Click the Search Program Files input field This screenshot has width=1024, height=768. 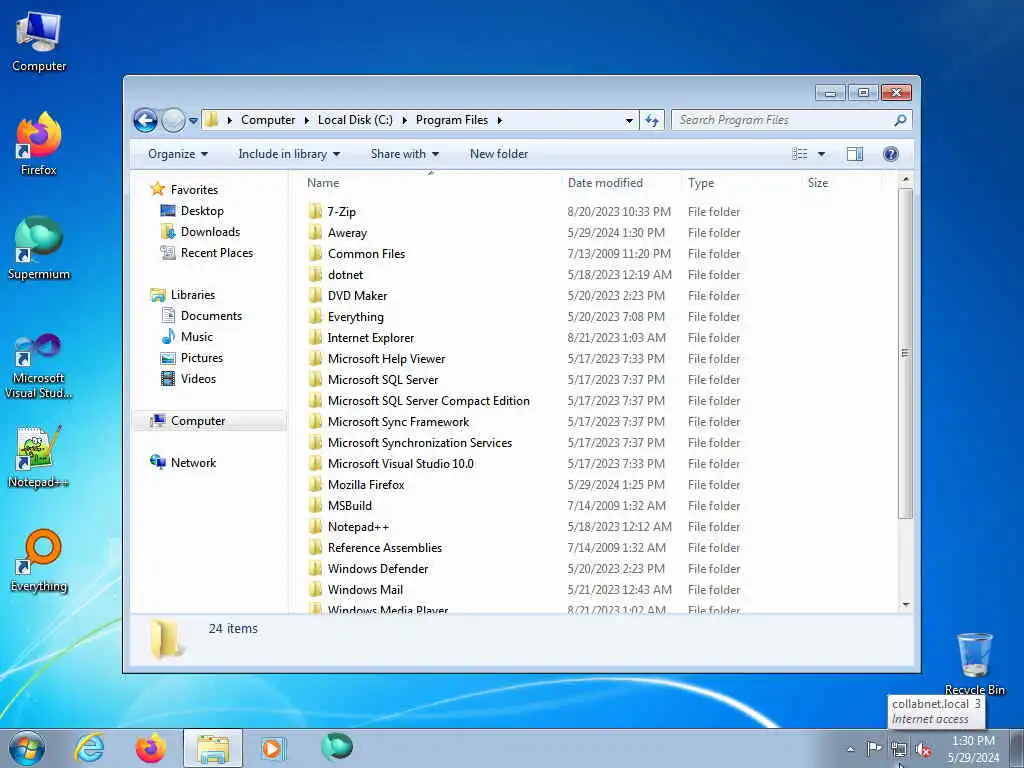782,120
